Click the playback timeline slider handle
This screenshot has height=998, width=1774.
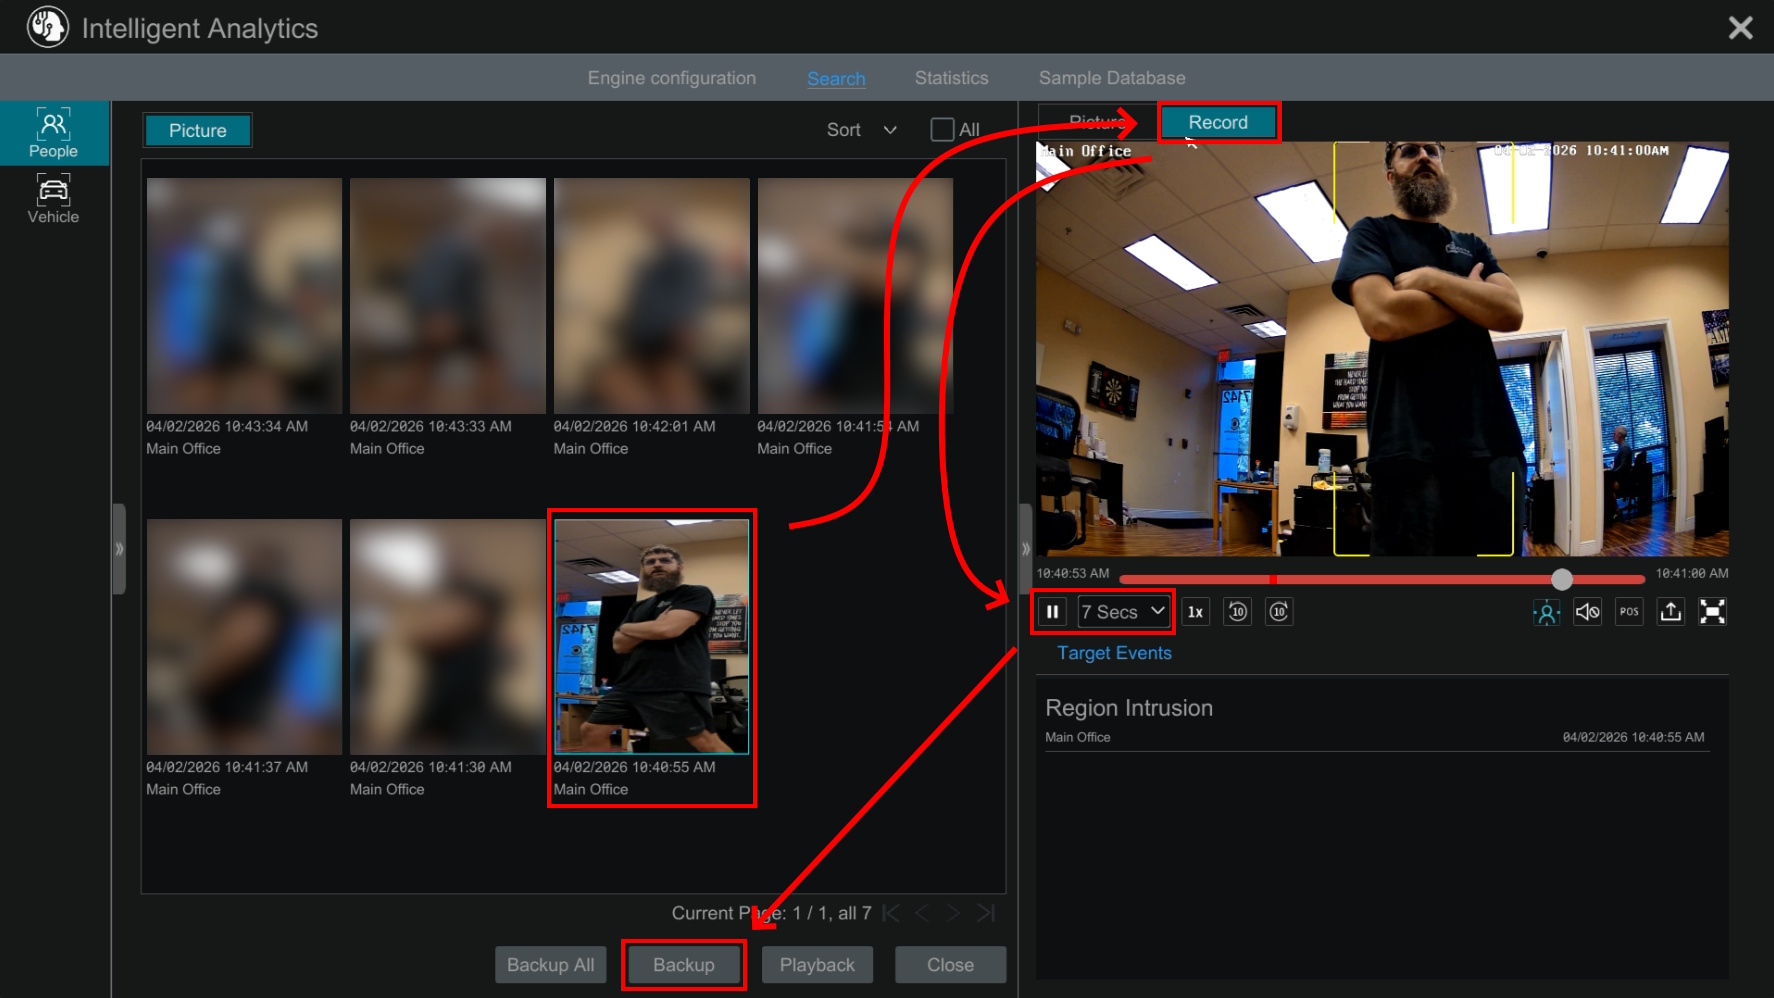(1562, 579)
